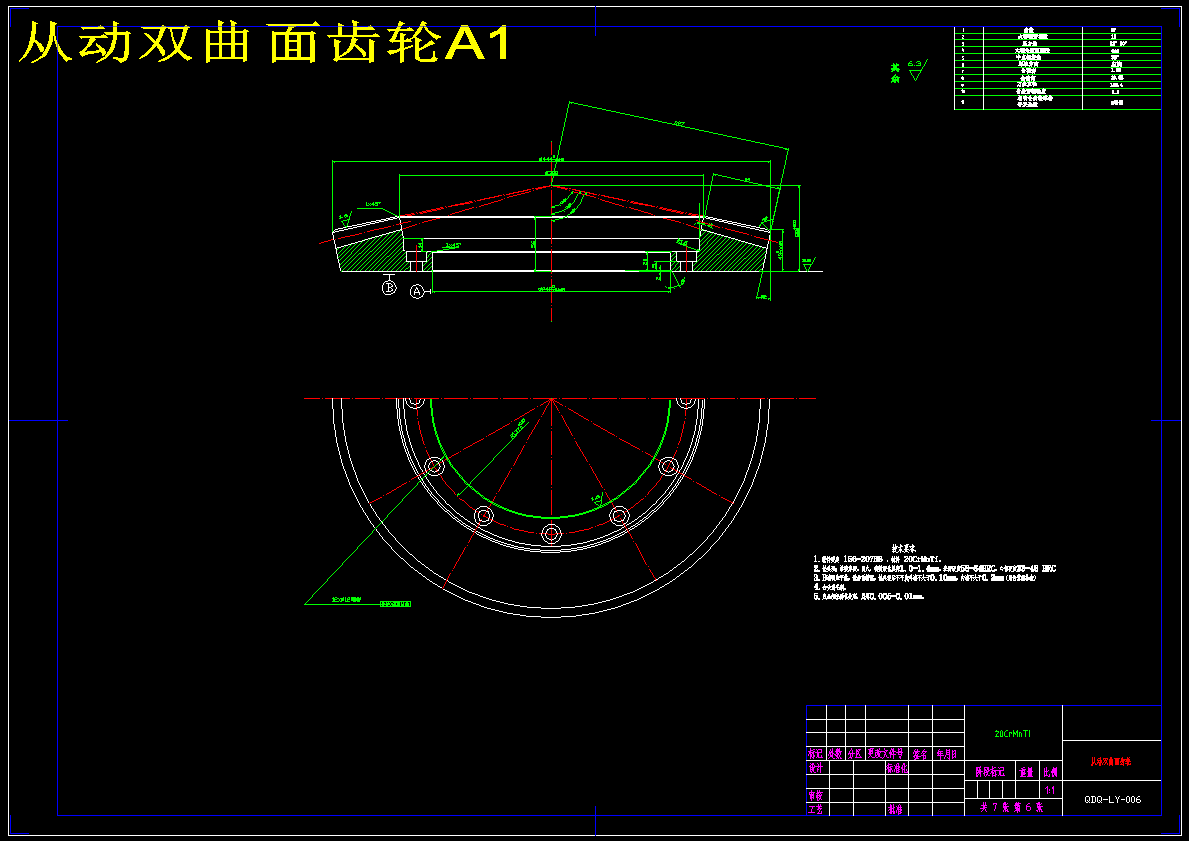Click the 技术要求 heading

[x=903, y=548]
